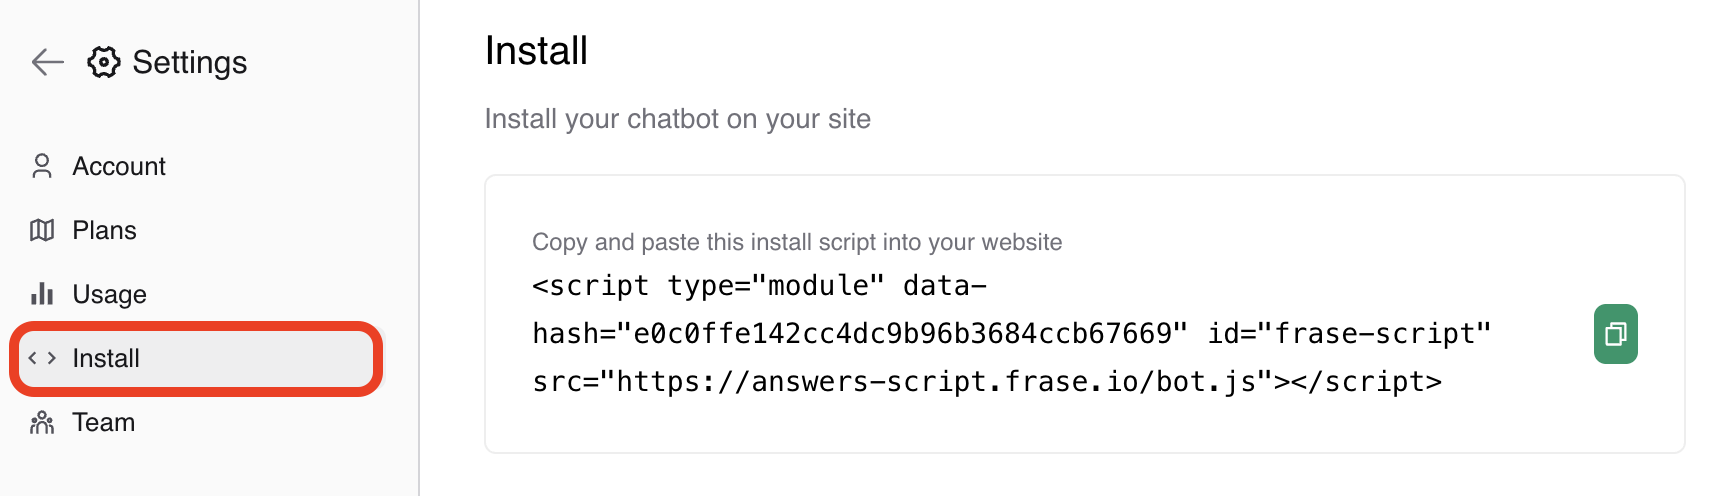Click the Plans map icon

pos(42,230)
